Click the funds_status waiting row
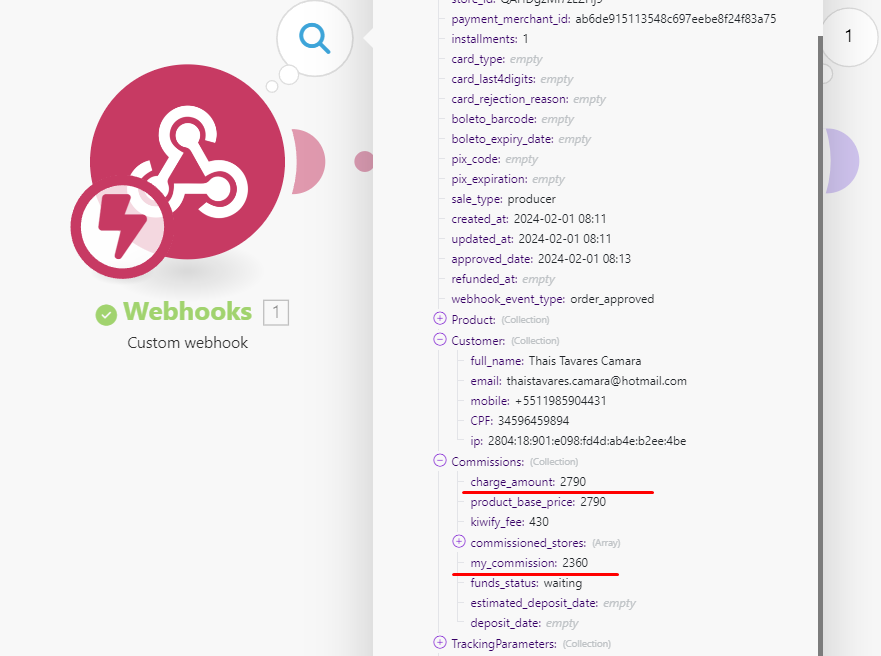Screen dimensions: 881x656 (x=526, y=583)
